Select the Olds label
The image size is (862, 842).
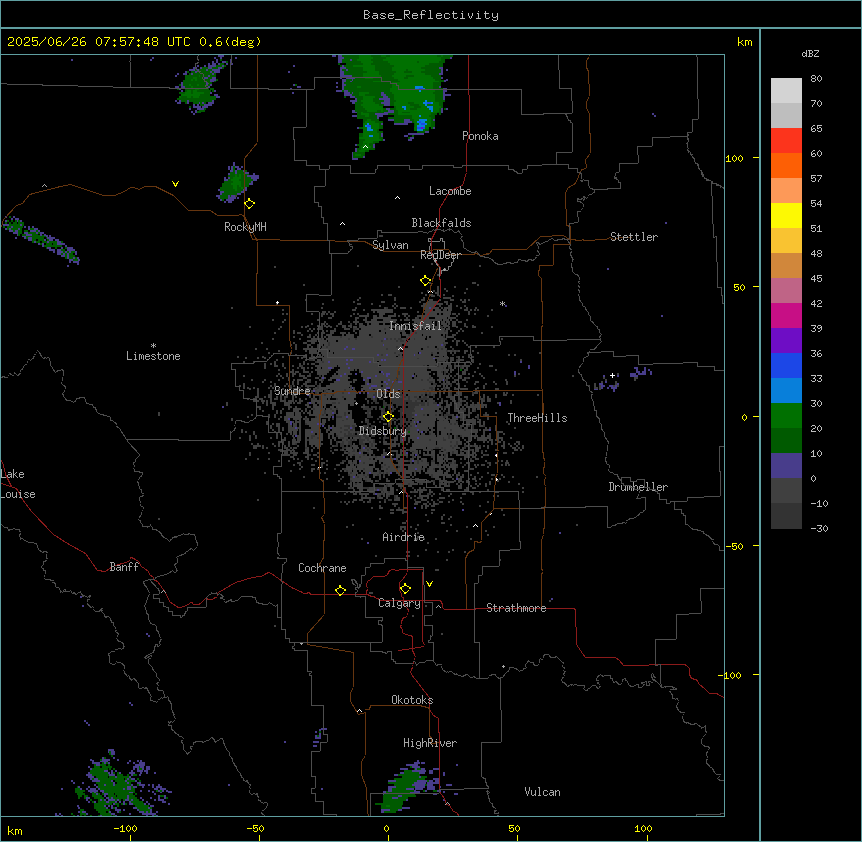(388, 394)
